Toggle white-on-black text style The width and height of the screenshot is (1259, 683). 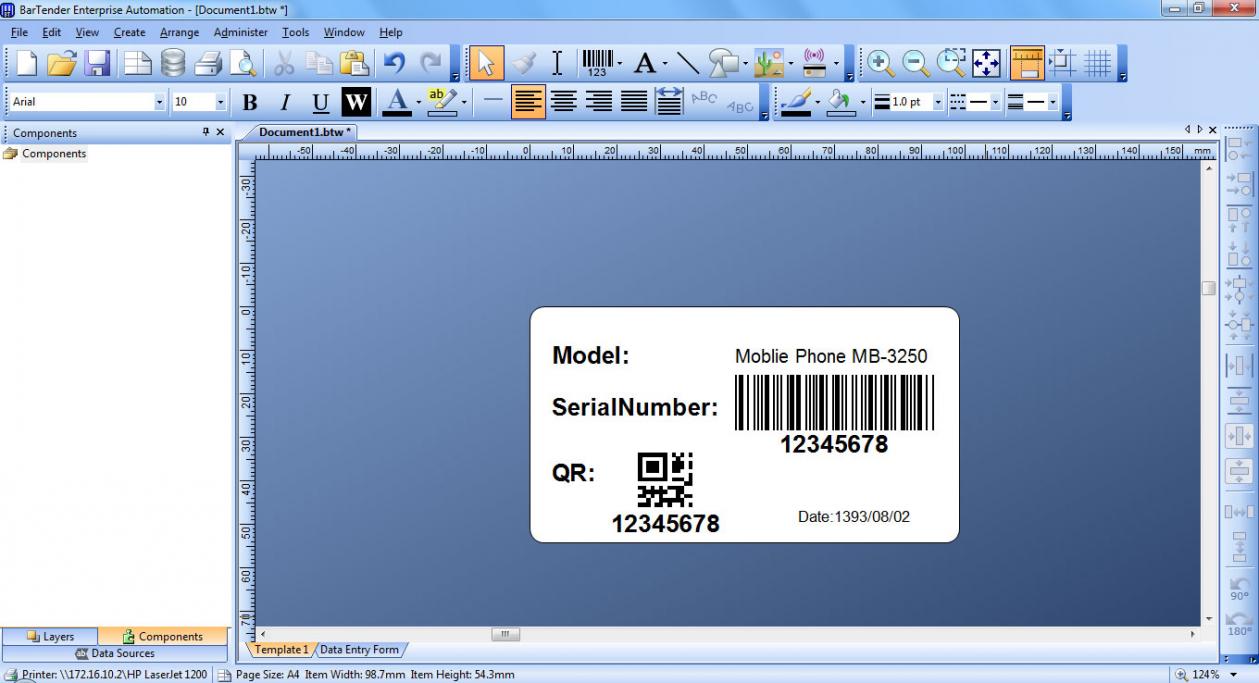tap(356, 102)
